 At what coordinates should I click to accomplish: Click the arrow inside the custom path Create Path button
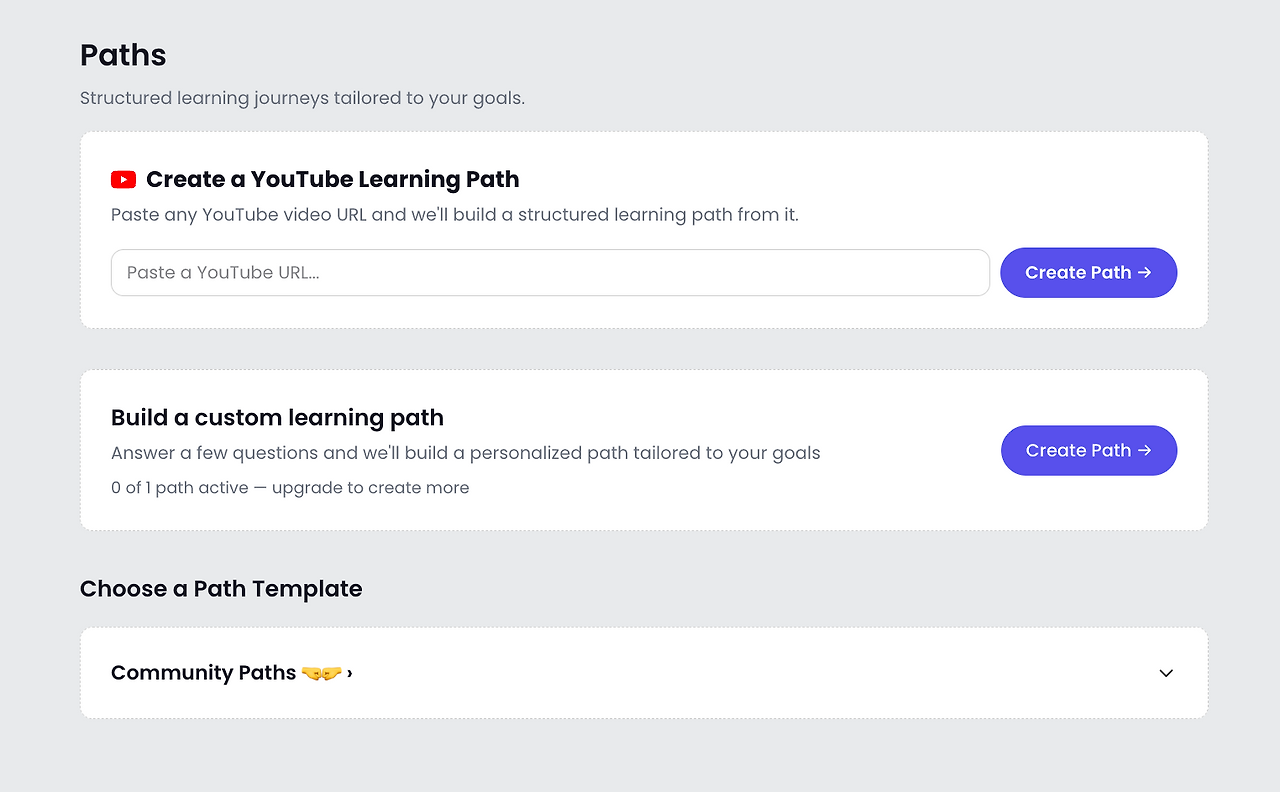click(1145, 451)
